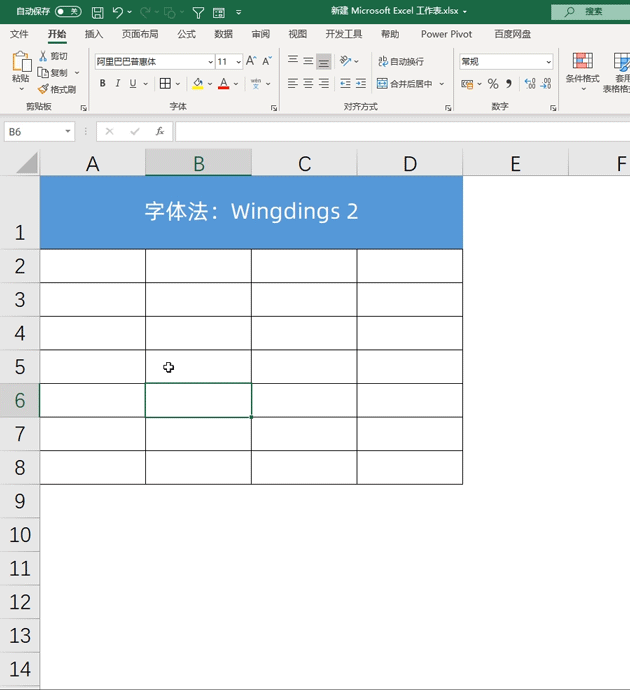Align text right icon
Viewport: 630px width, 690px height.
(324, 83)
